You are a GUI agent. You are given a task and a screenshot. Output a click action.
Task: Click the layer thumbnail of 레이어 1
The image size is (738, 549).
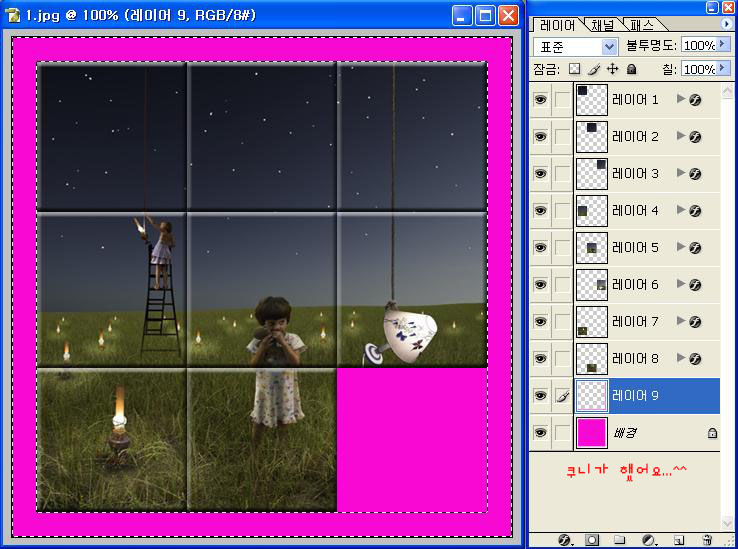(x=592, y=100)
